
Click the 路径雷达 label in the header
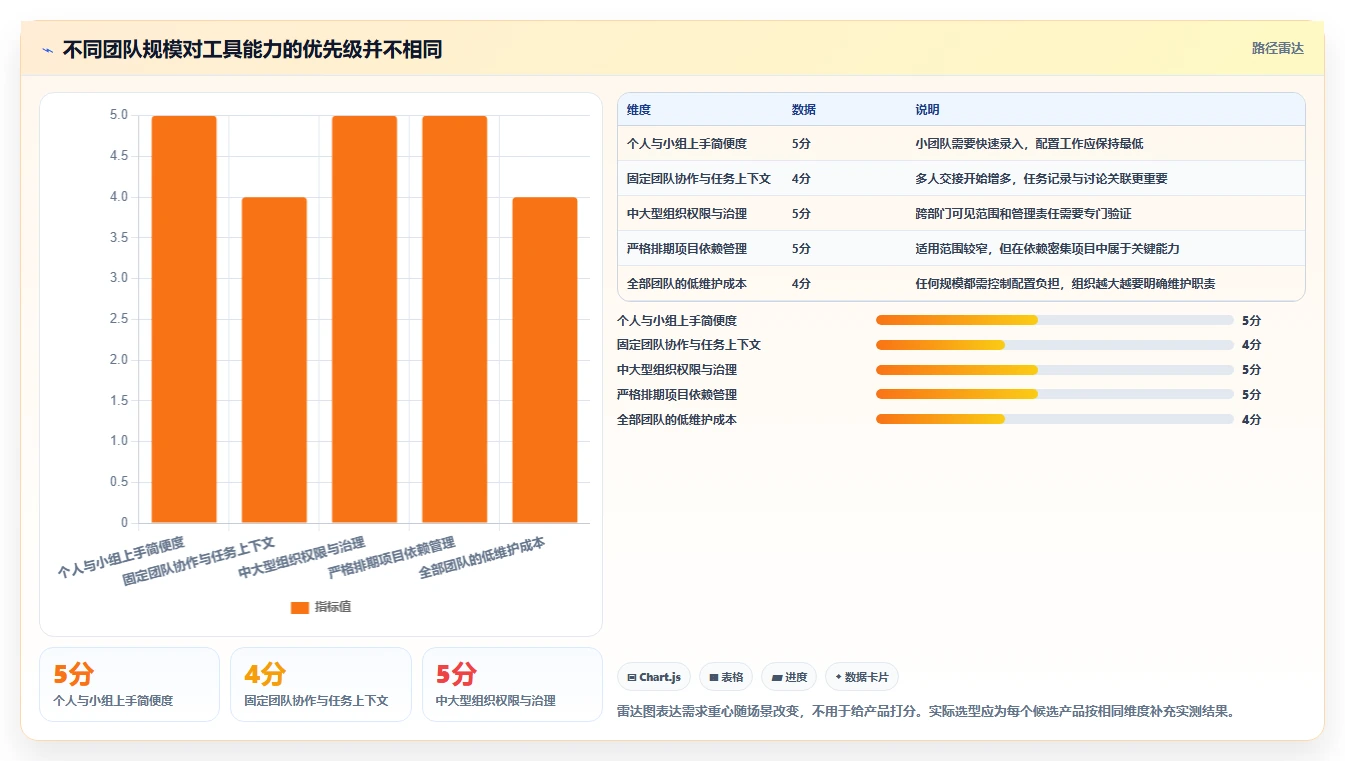pos(1278,48)
